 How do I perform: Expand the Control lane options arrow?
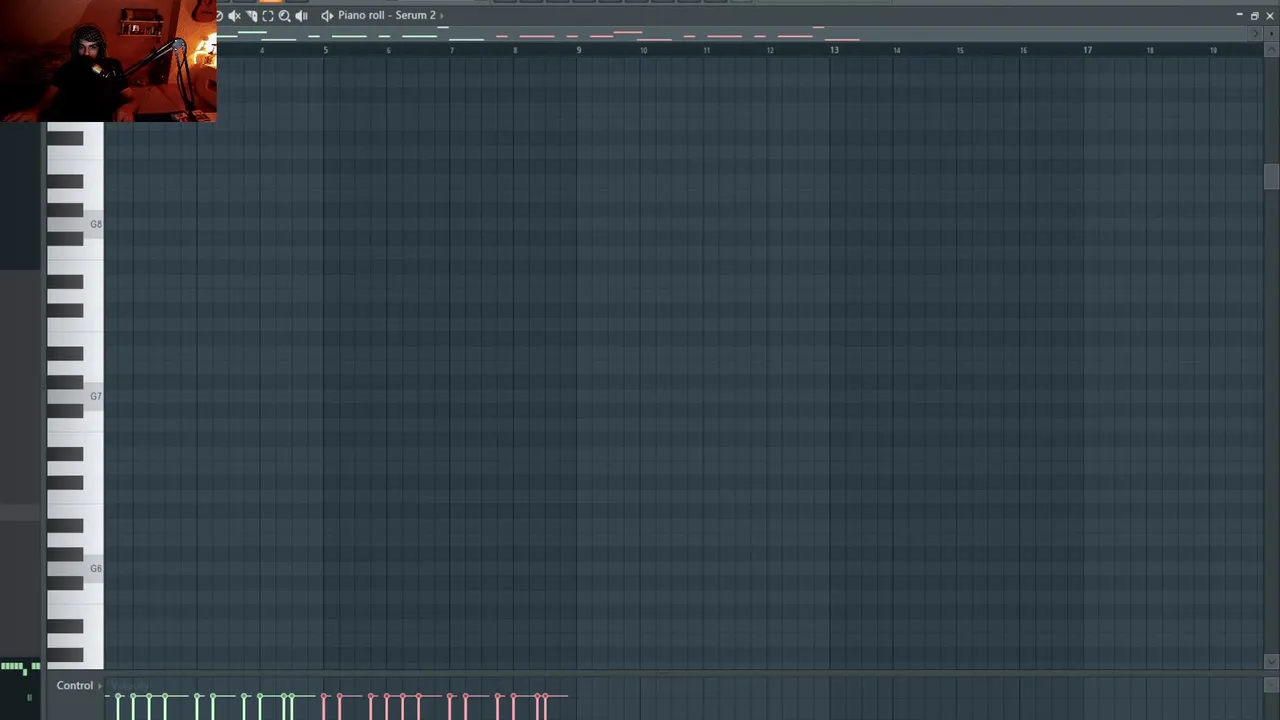tap(100, 686)
